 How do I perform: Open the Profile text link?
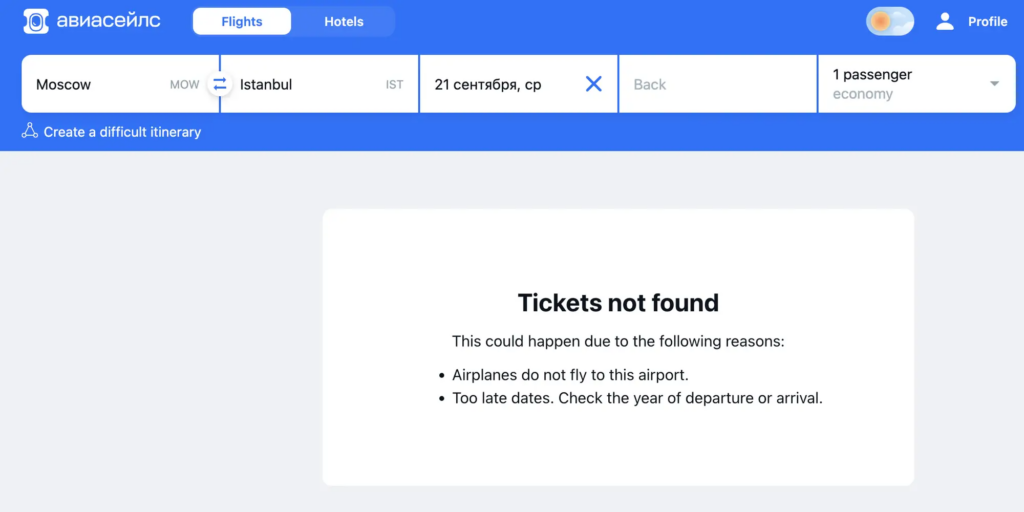(x=987, y=21)
